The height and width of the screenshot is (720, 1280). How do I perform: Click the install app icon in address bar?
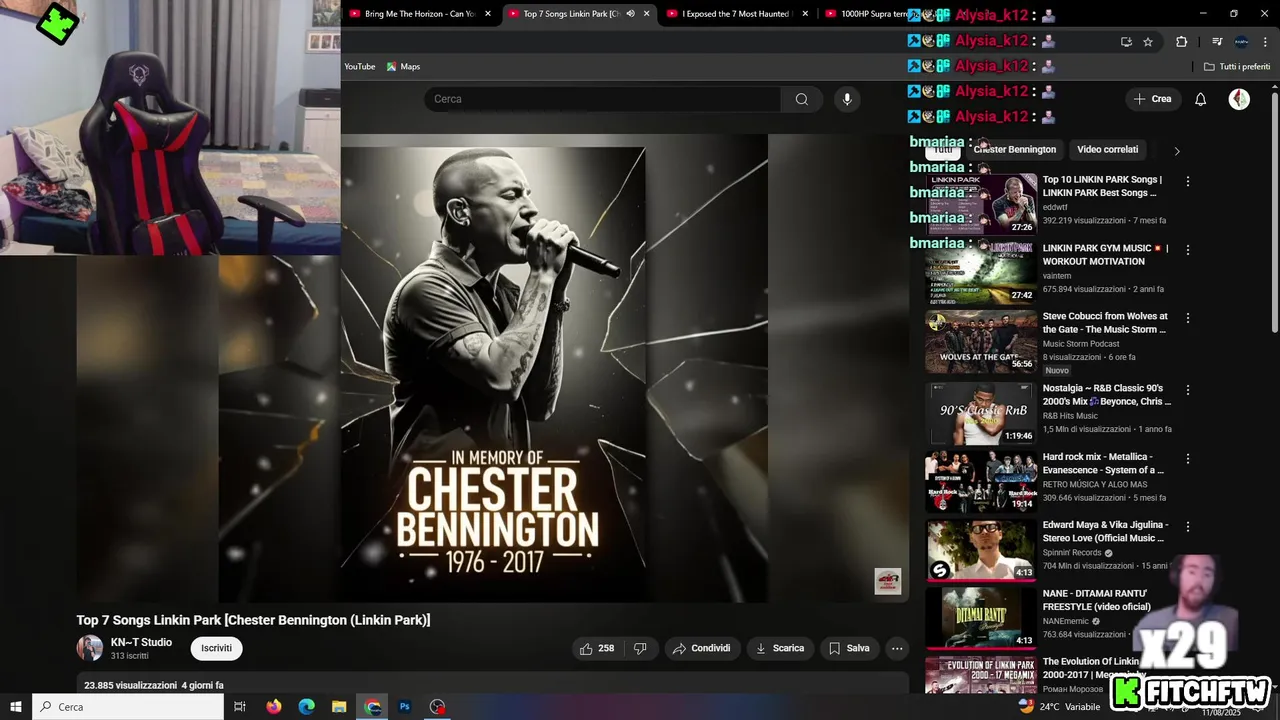[x=1126, y=42]
